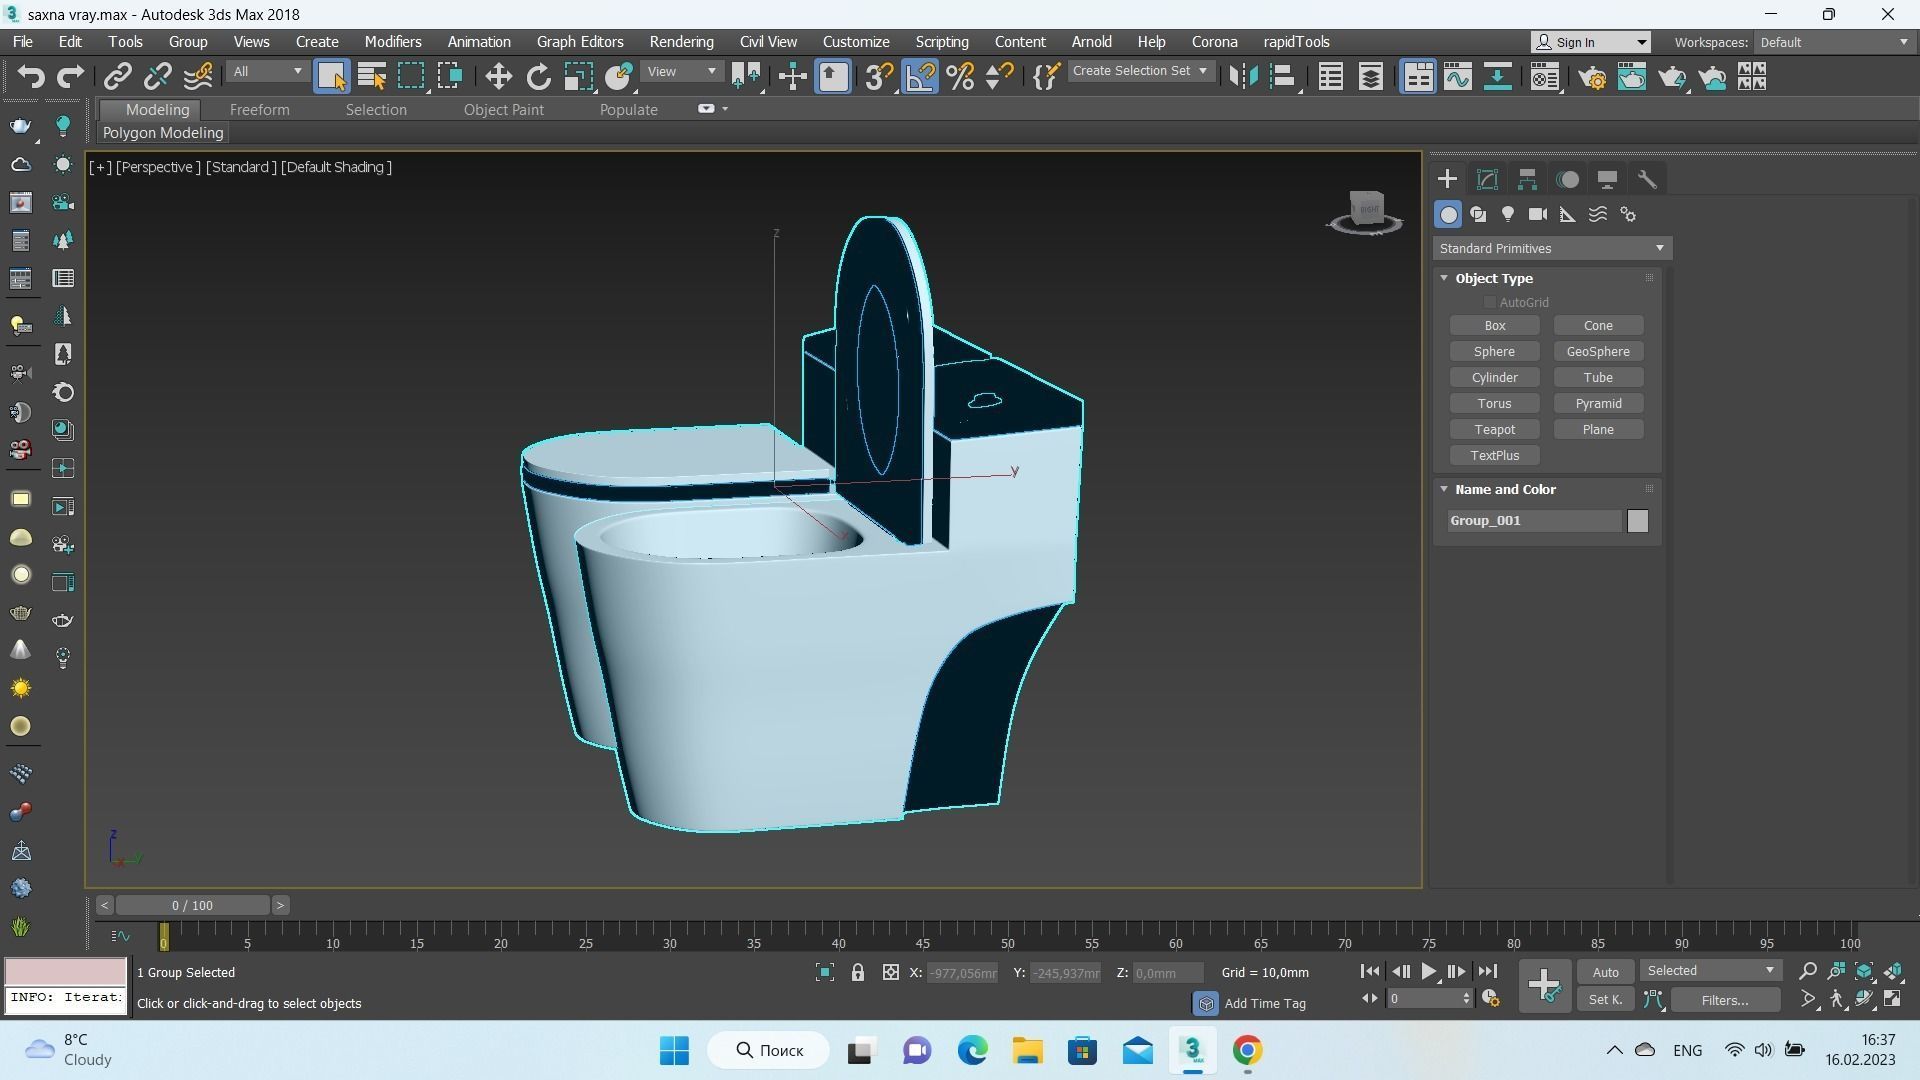Click the Unlink Selection icon
The height and width of the screenshot is (1080, 1920).
click(158, 77)
